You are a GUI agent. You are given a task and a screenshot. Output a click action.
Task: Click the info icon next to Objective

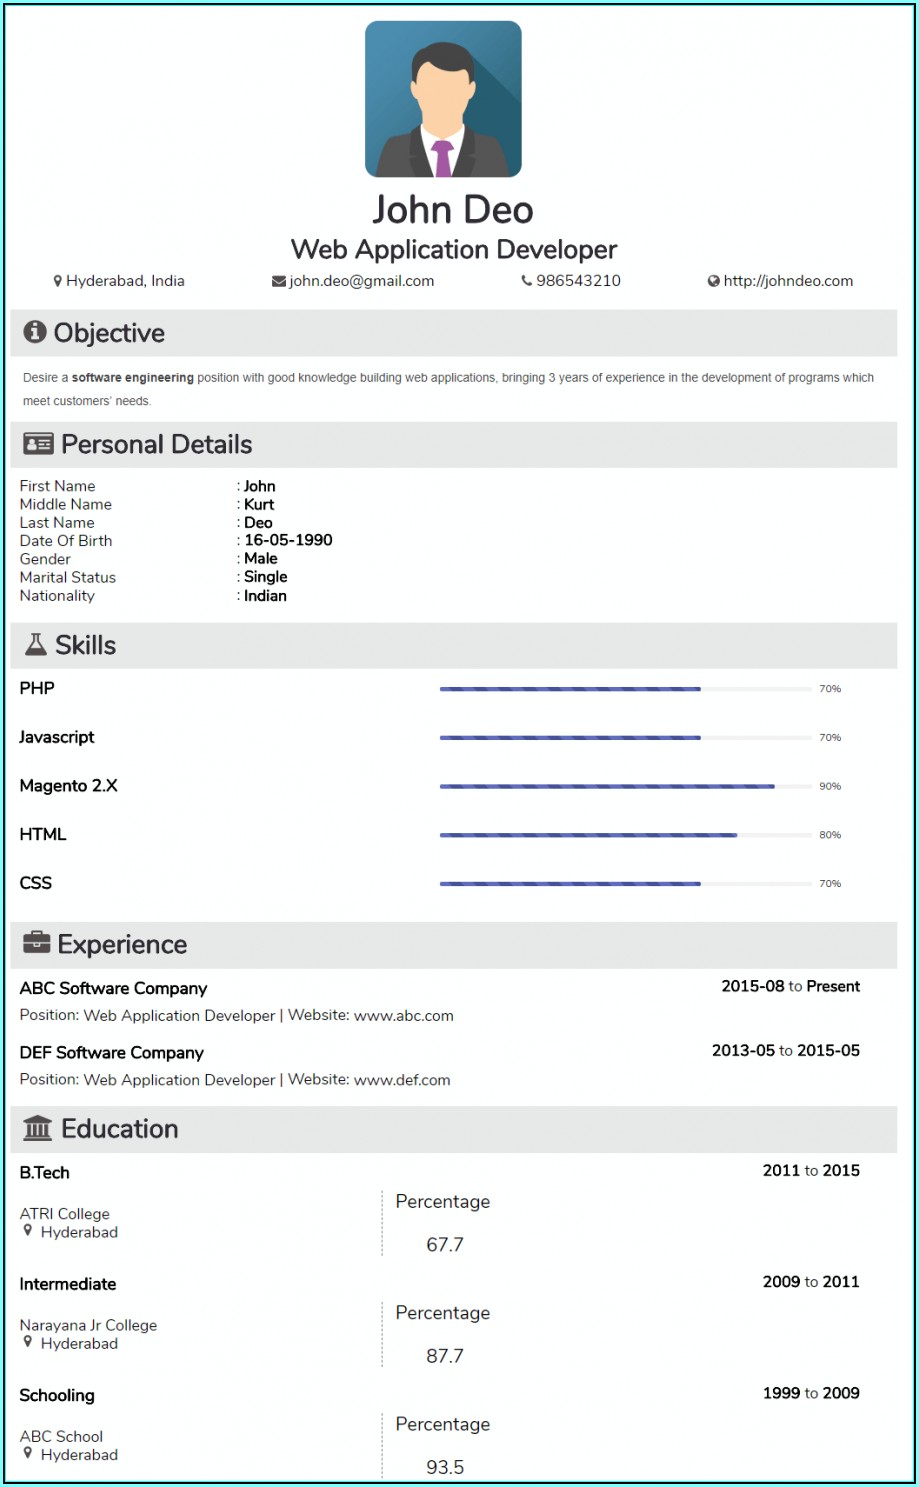coord(35,332)
